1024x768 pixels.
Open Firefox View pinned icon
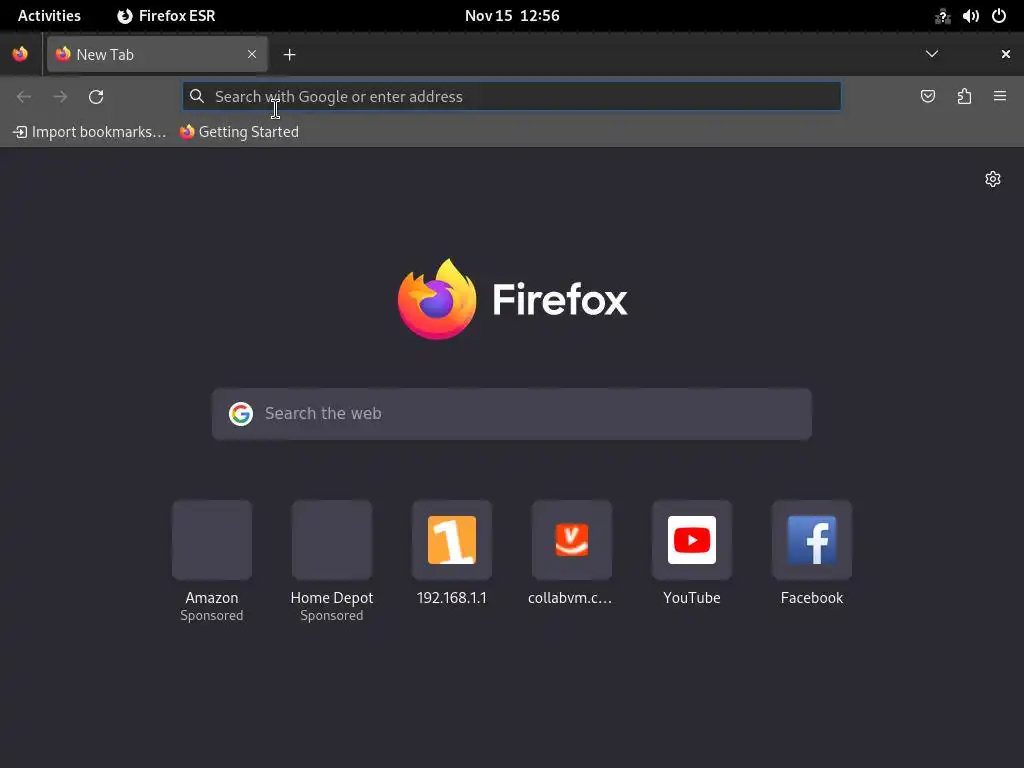tap(20, 54)
